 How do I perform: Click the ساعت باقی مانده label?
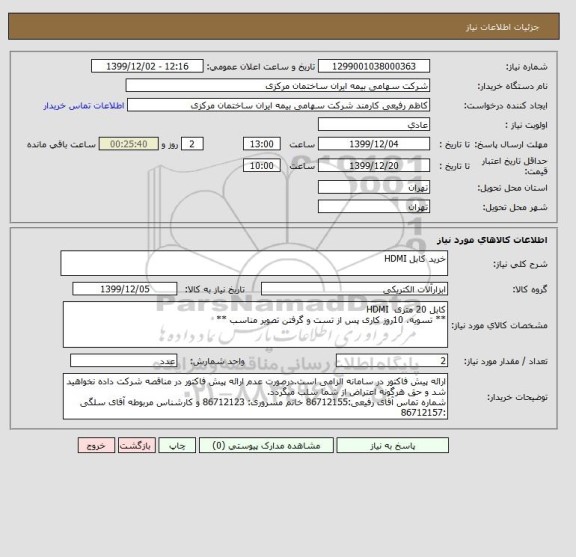click(61, 144)
